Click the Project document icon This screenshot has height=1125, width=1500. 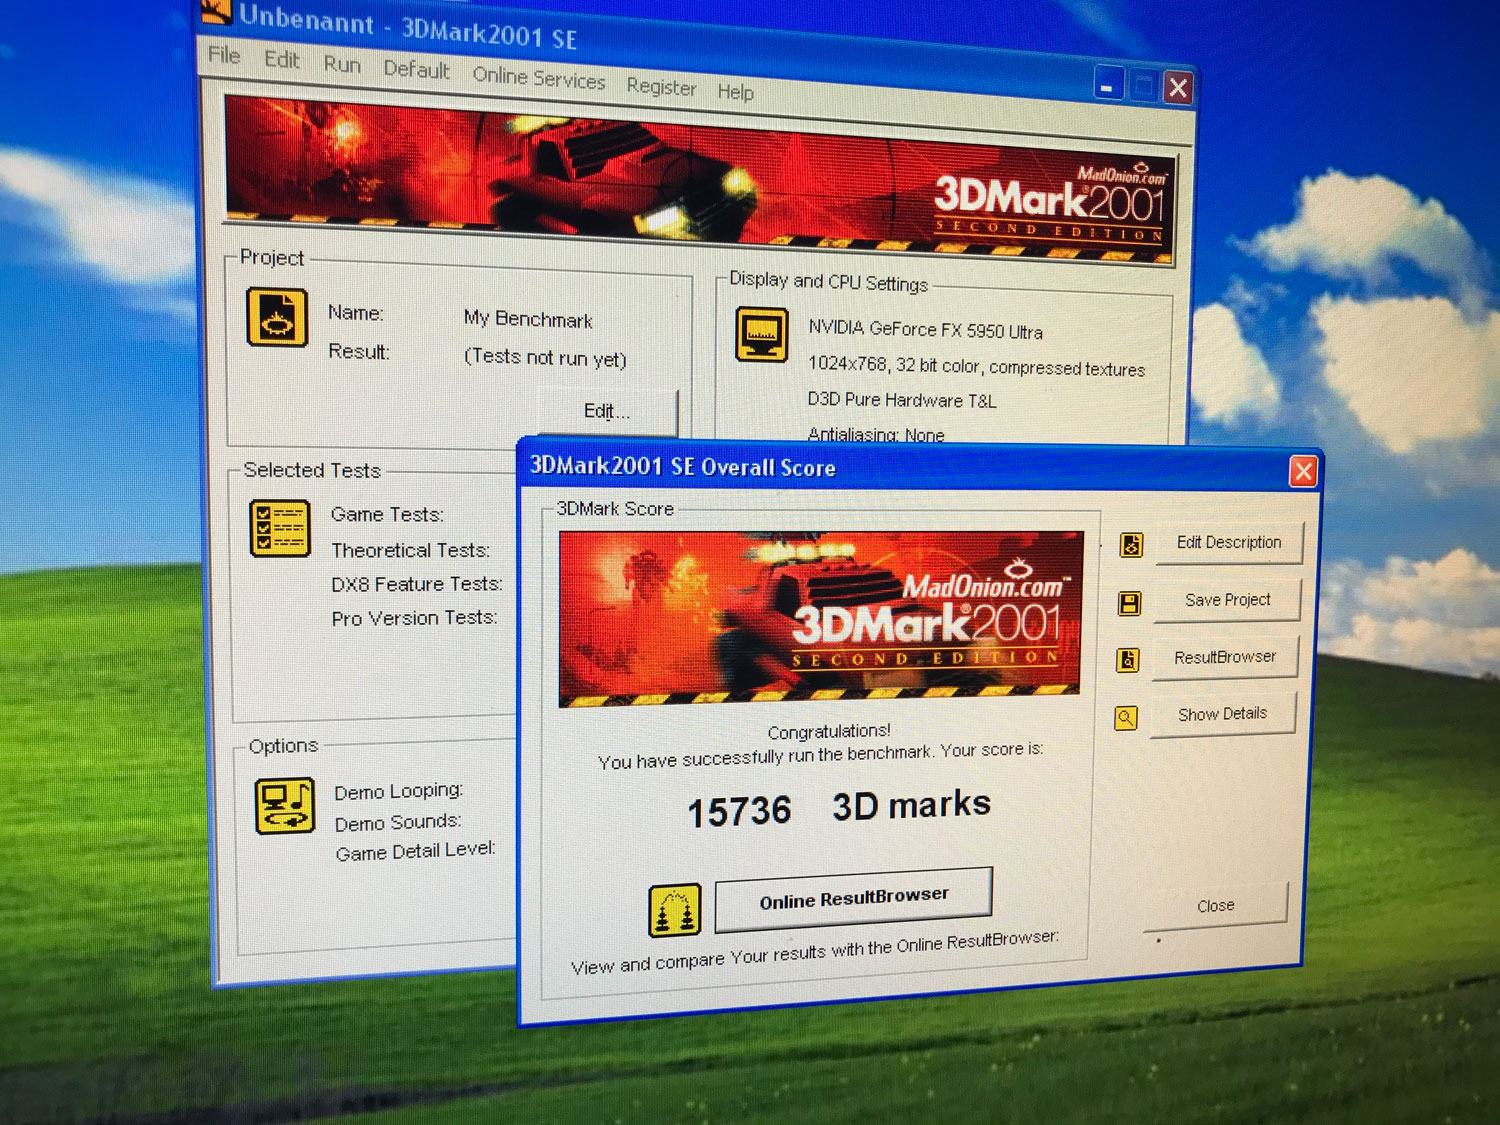click(x=277, y=318)
